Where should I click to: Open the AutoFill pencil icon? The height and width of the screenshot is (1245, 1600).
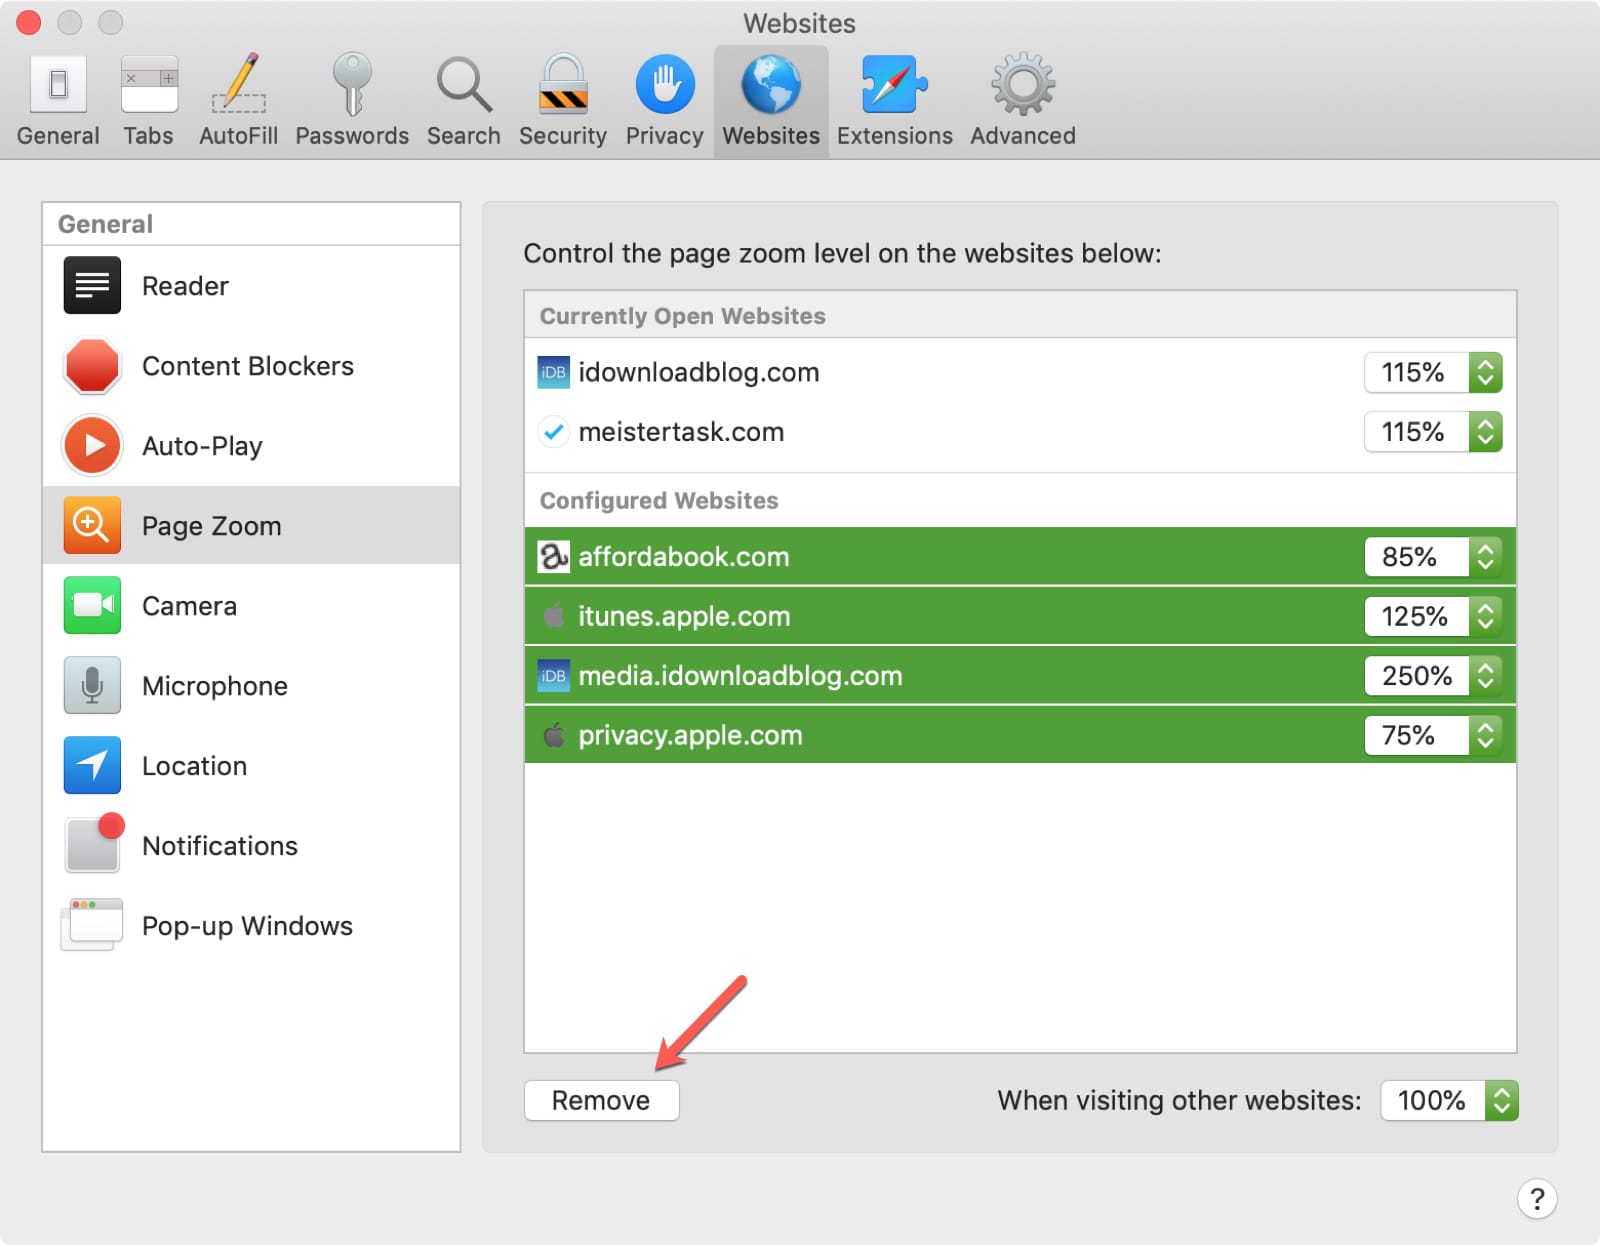[239, 82]
